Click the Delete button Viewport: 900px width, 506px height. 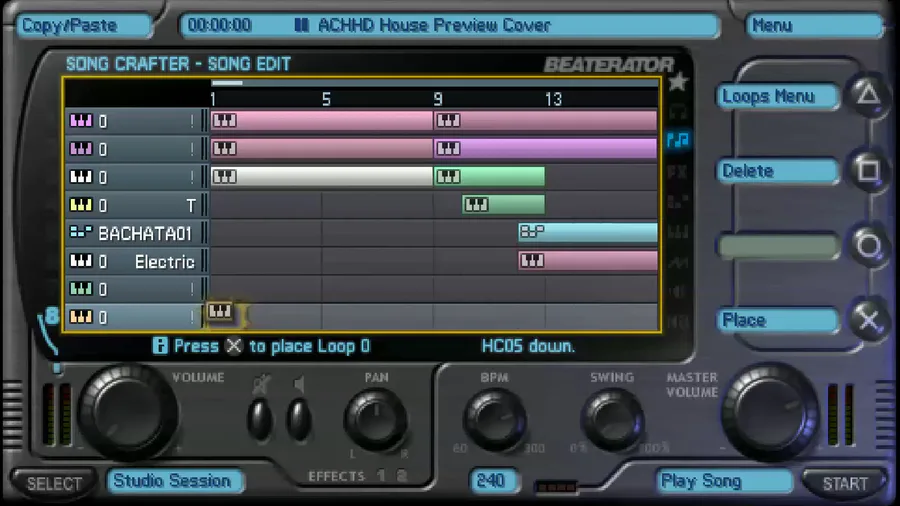pyautogui.click(x=778, y=171)
